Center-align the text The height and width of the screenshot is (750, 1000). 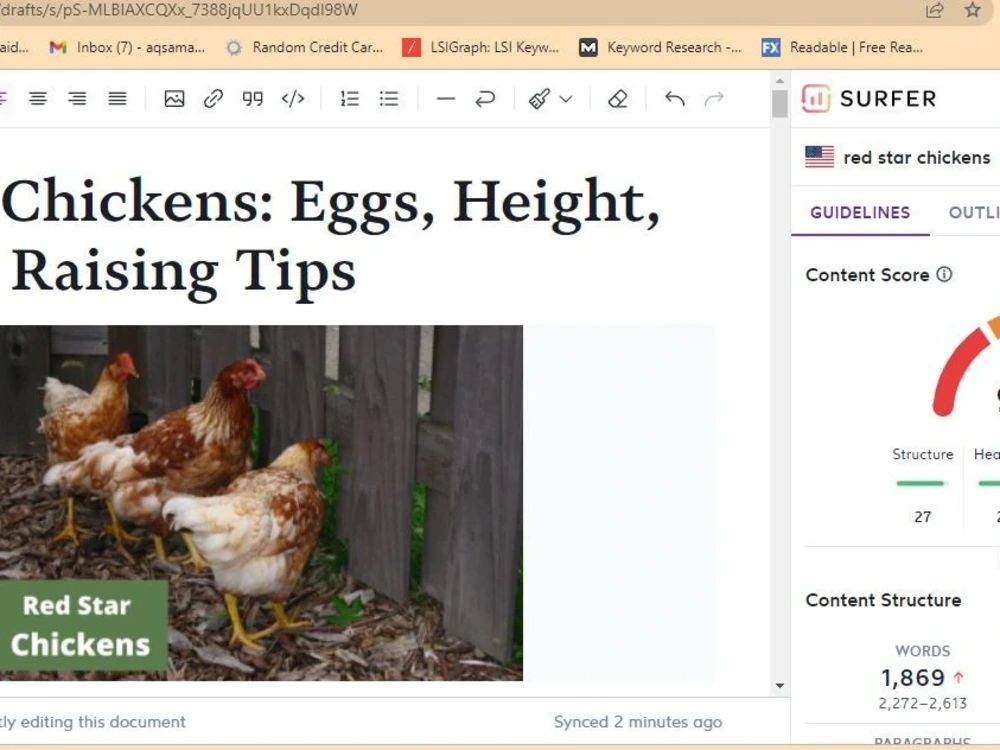coord(38,99)
